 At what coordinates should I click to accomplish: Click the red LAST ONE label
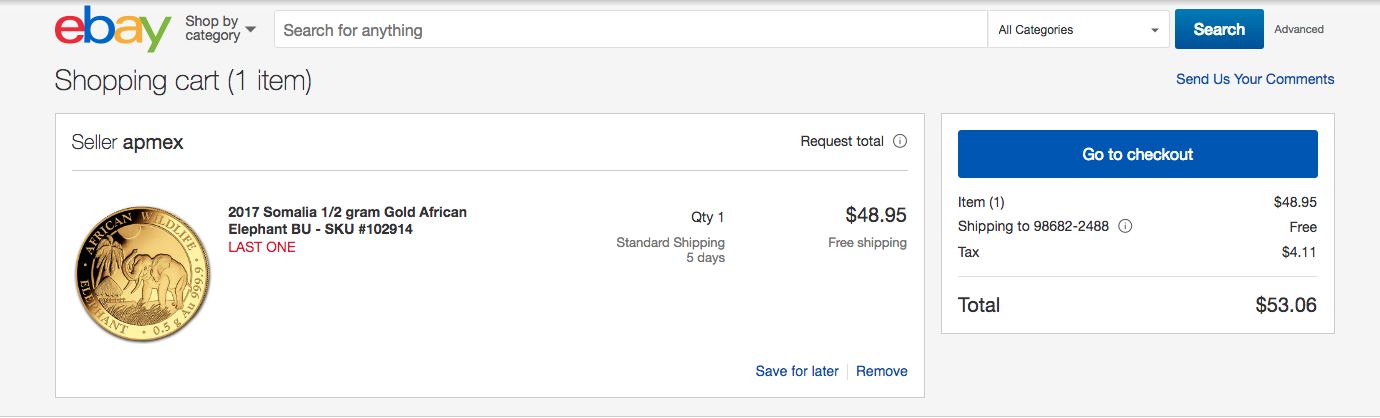pyautogui.click(x=262, y=247)
